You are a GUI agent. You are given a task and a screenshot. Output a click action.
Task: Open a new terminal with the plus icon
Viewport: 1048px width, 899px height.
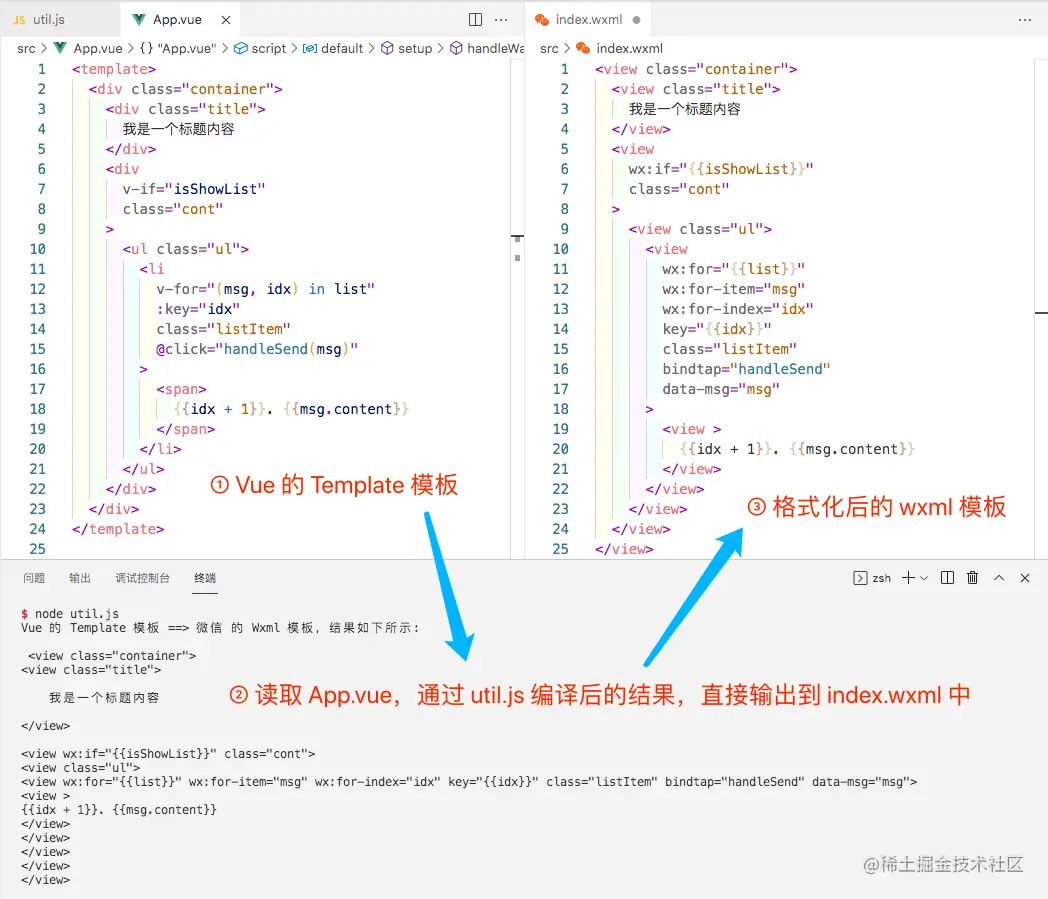pos(908,577)
